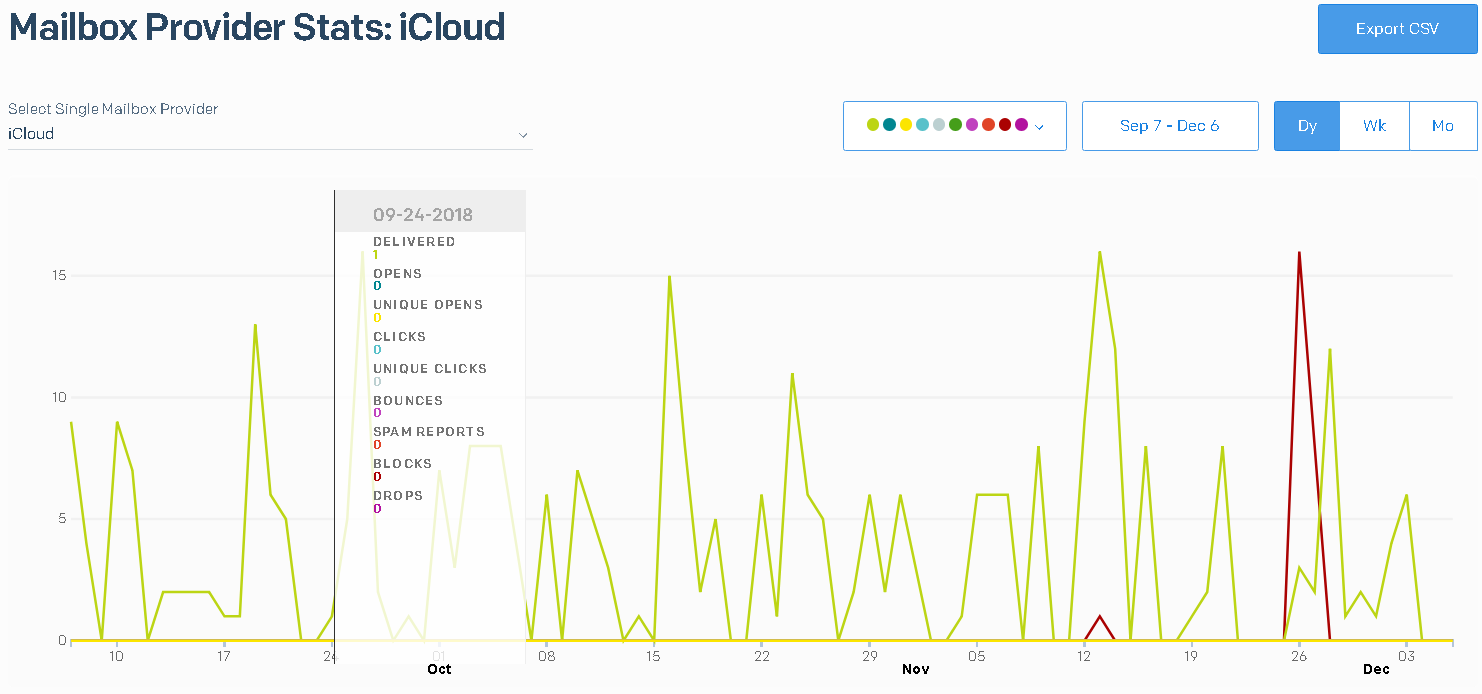Click the Mailbox Provider Stats: iCloud heading
The width and height of the screenshot is (1482, 694).
point(257,27)
